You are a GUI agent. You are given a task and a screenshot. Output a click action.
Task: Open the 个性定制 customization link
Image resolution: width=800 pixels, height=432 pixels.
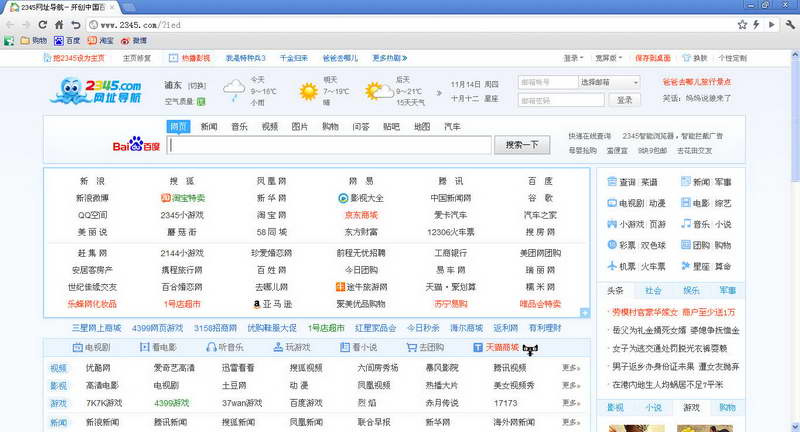pyautogui.click(x=732, y=58)
